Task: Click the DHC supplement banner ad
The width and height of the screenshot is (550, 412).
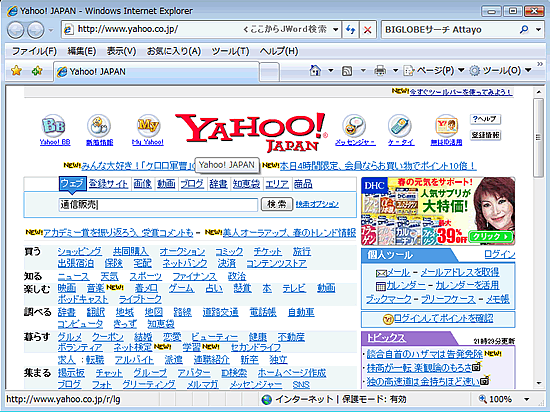Action: tap(438, 211)
